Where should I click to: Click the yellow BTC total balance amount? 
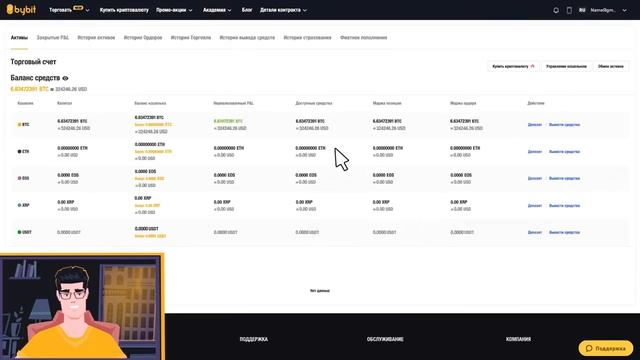click(x=29, y=89)
